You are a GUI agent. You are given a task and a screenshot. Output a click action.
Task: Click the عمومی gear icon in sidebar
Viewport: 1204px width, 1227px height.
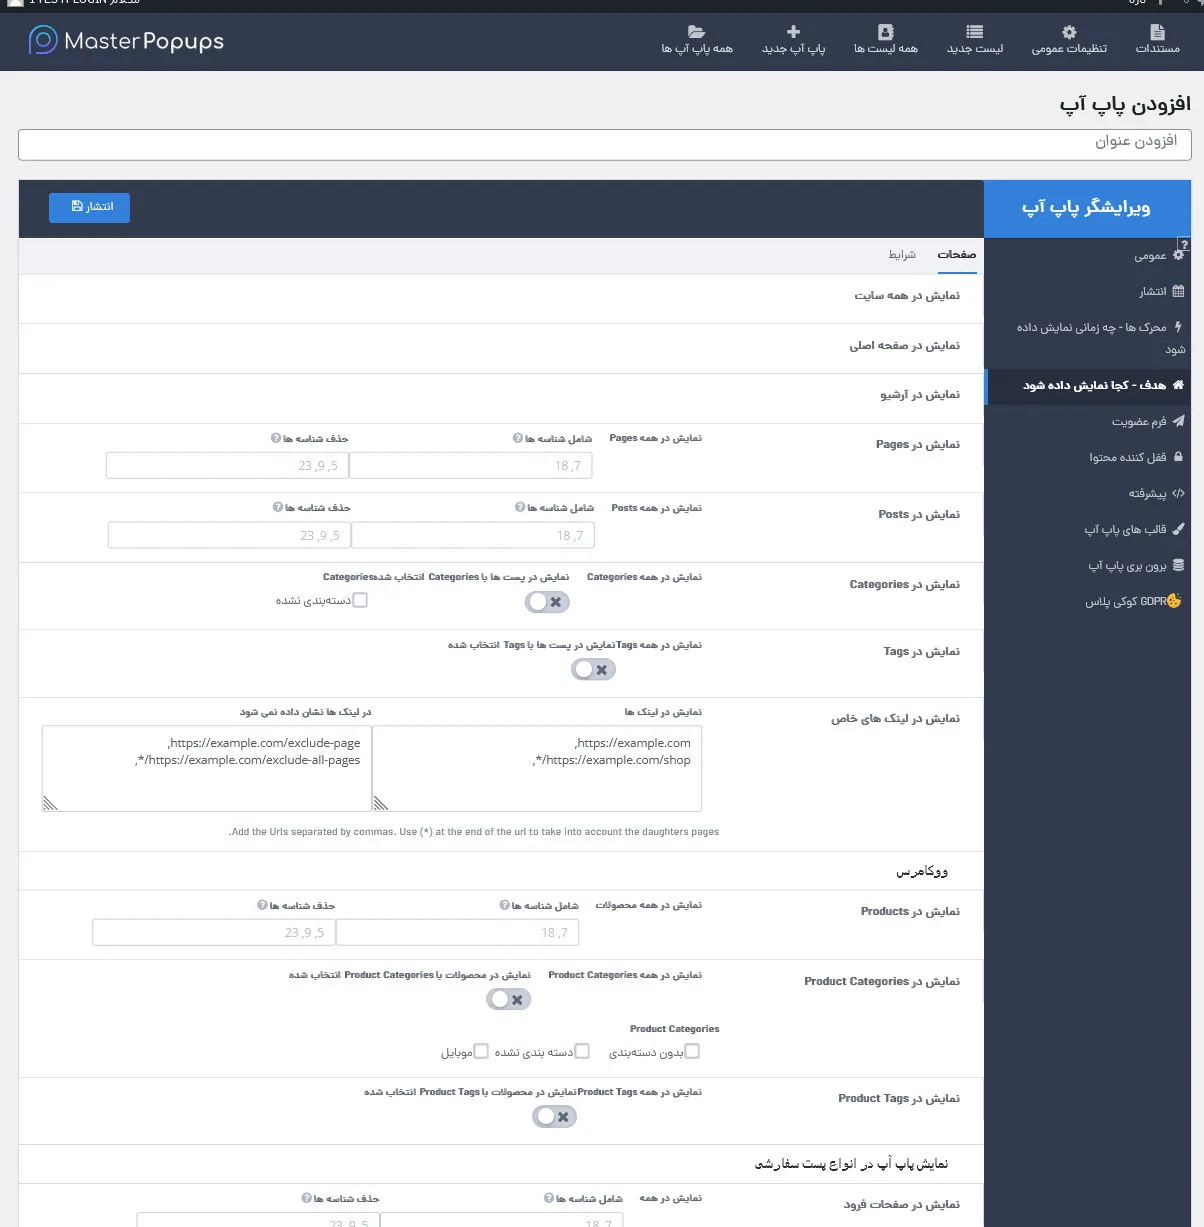click(1178, 255)
